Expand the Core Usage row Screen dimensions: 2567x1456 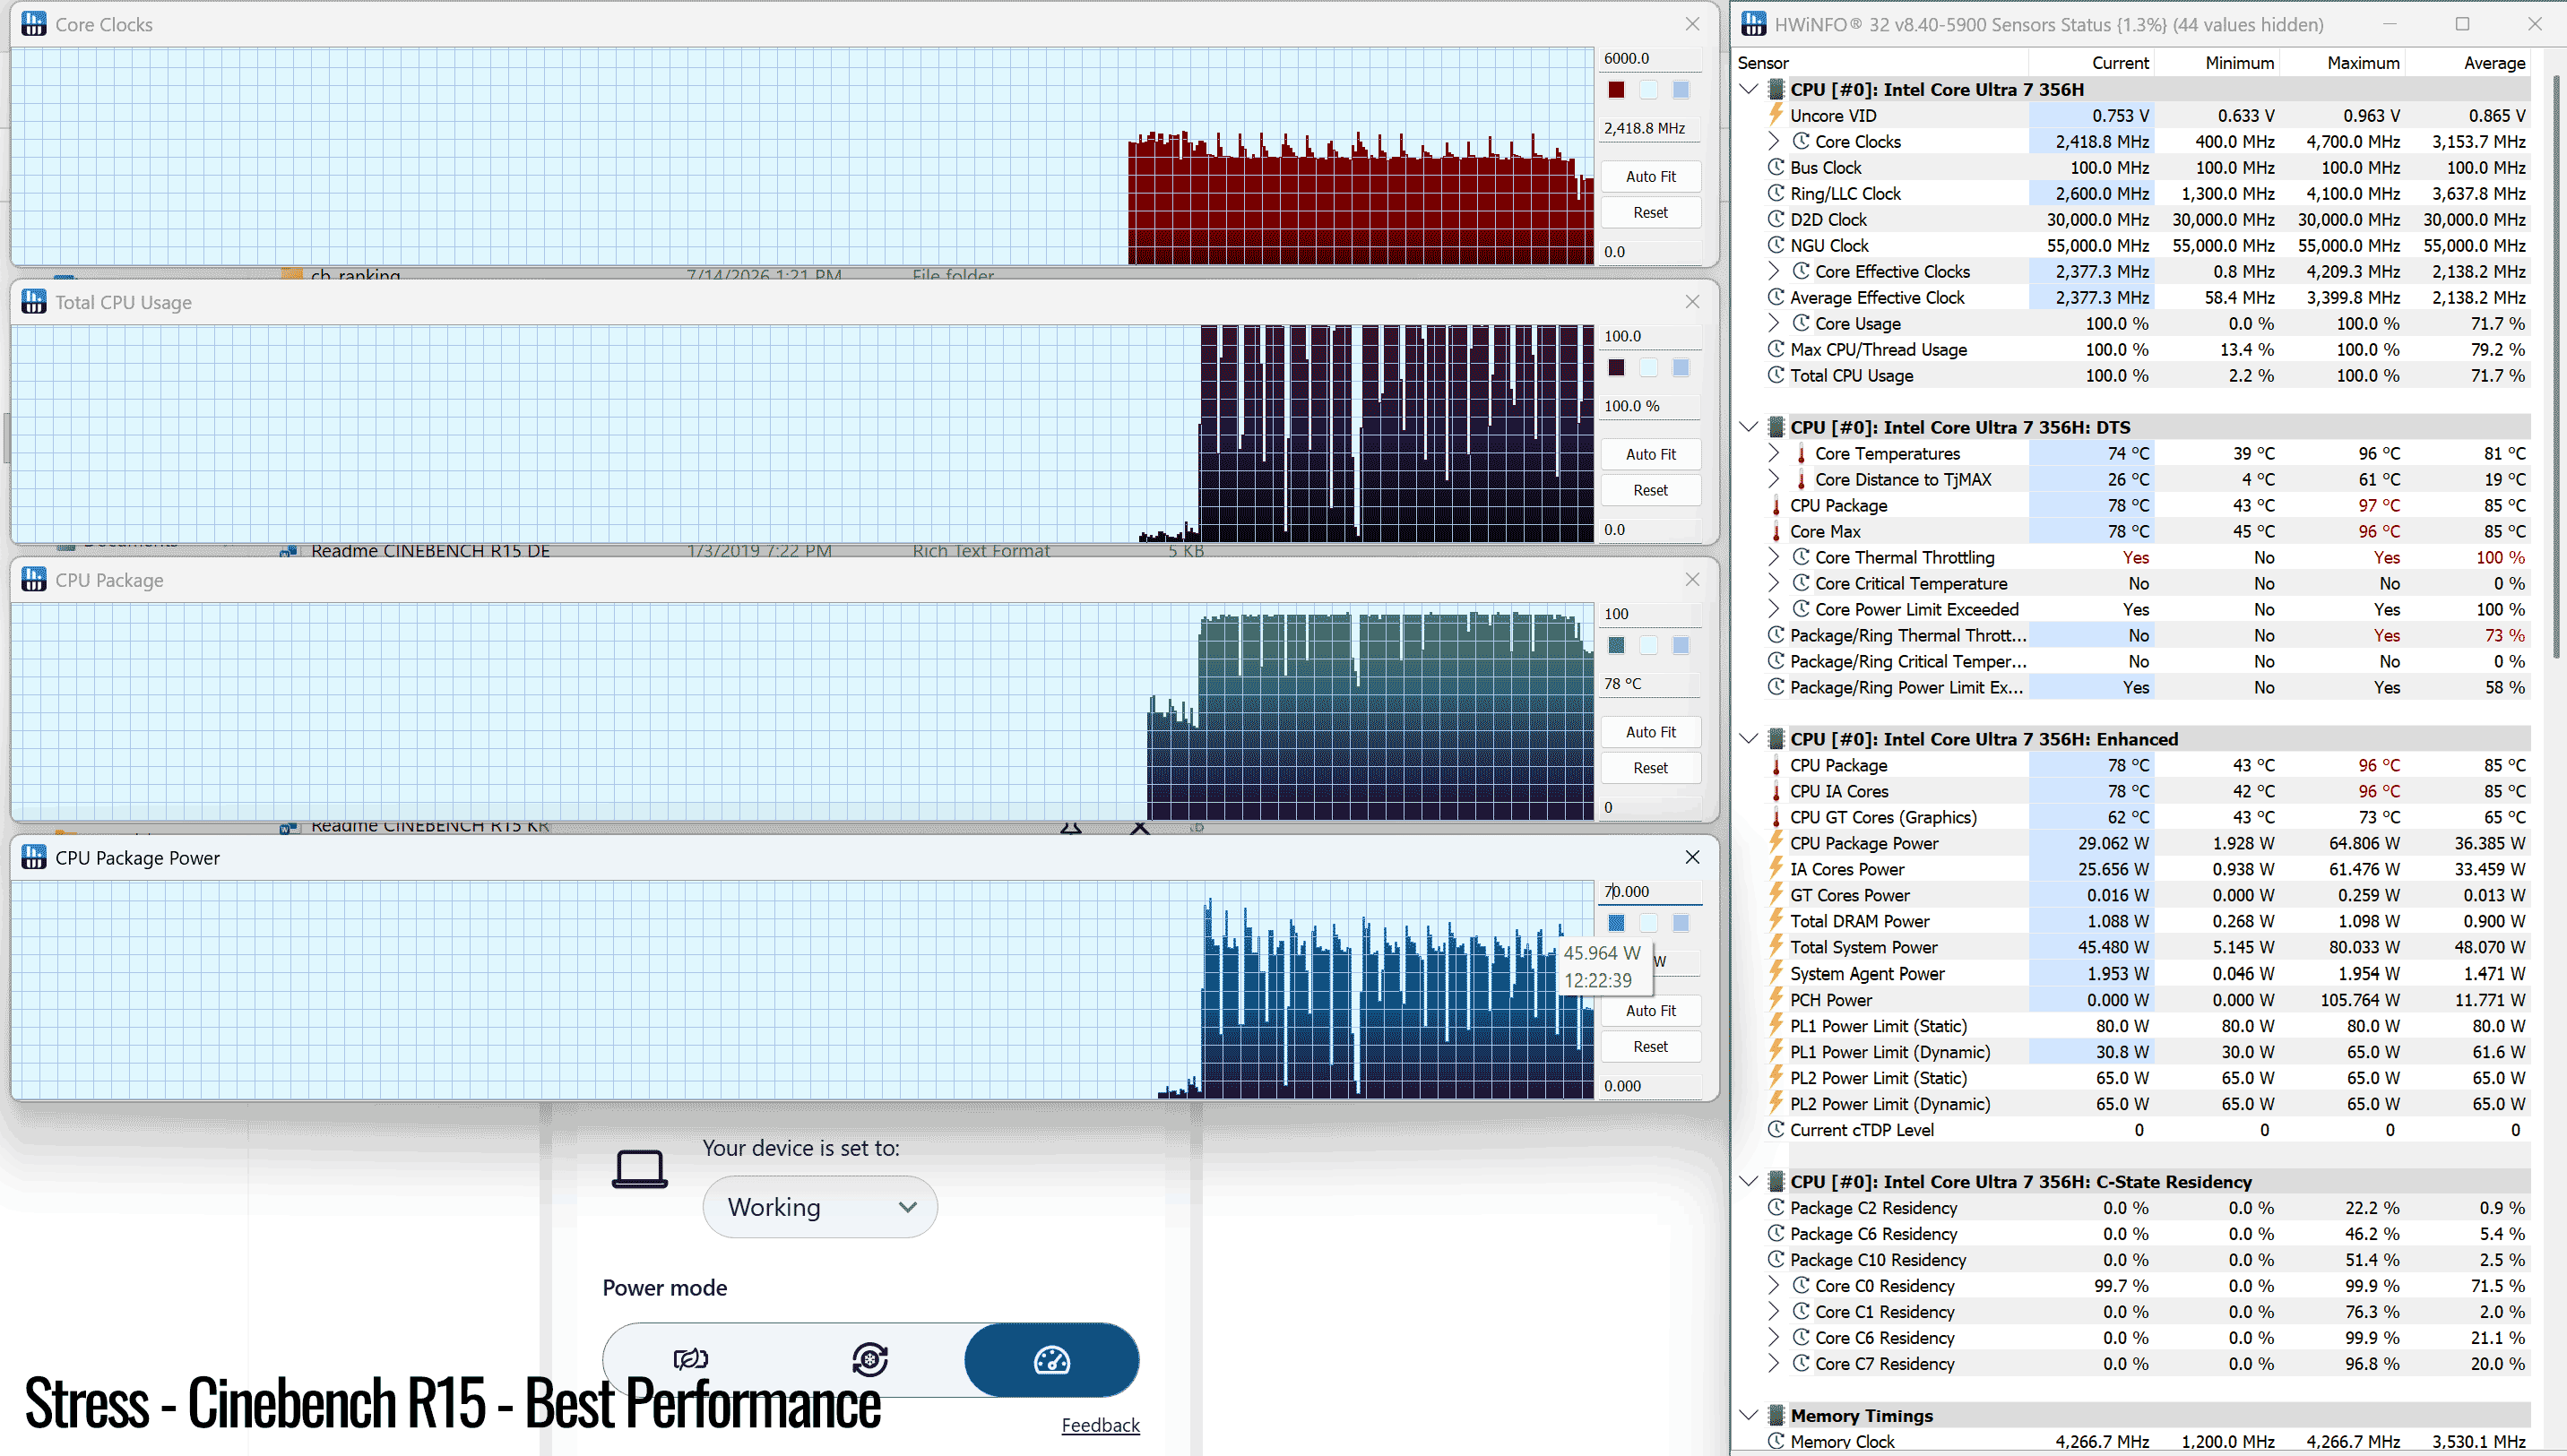(1774, 323)
